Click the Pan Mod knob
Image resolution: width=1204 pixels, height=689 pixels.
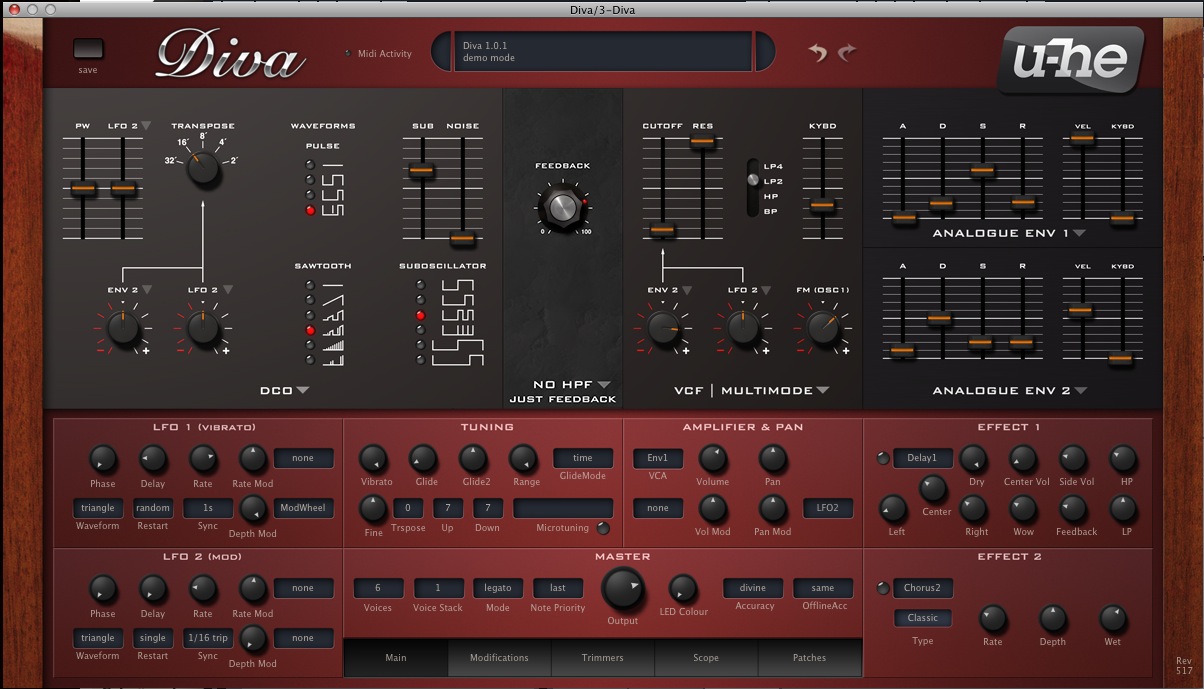click(773, 509)
